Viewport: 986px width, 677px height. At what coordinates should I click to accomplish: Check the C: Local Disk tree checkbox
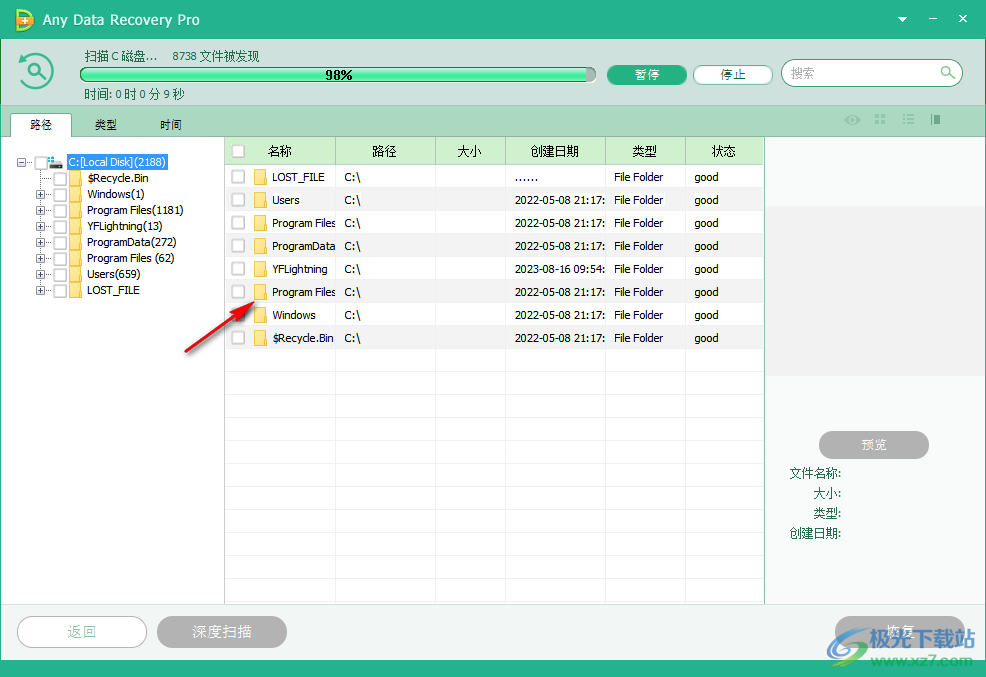point(41,163)
